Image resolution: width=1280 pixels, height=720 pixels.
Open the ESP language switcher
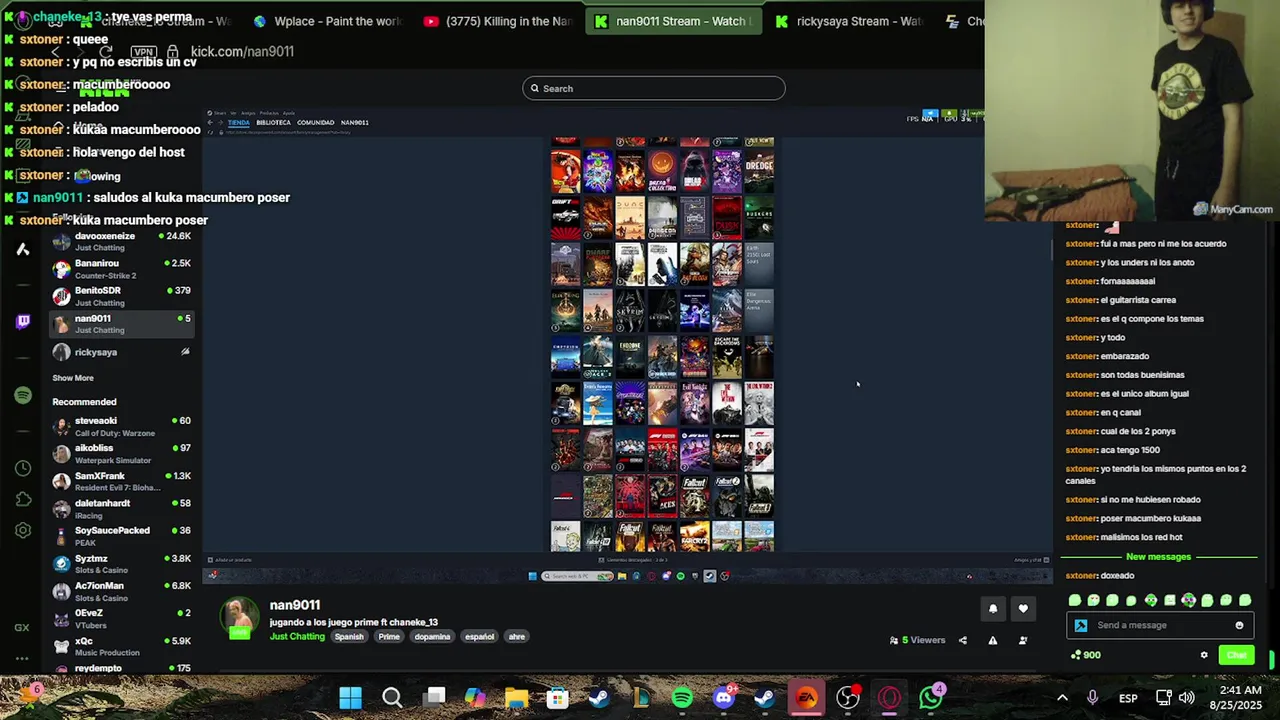pos(1128,698)
